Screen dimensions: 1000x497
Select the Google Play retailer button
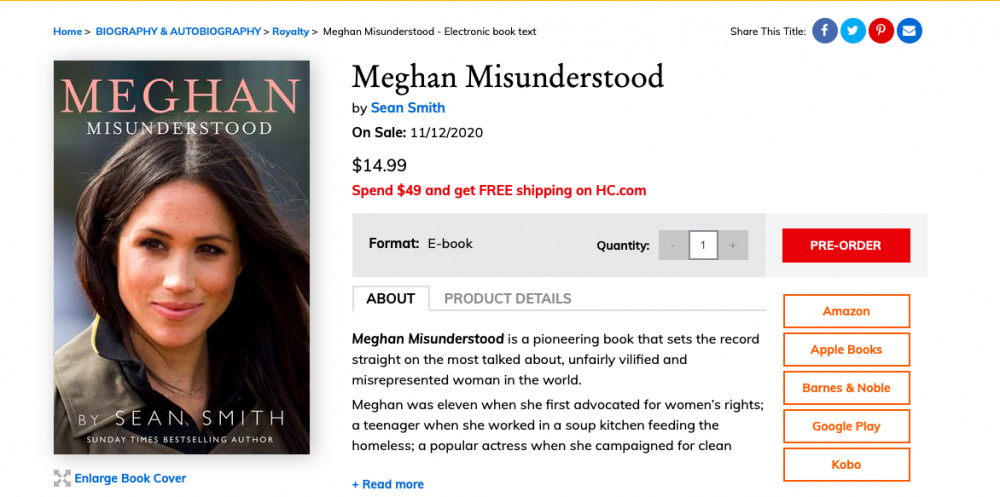point(846,426)
